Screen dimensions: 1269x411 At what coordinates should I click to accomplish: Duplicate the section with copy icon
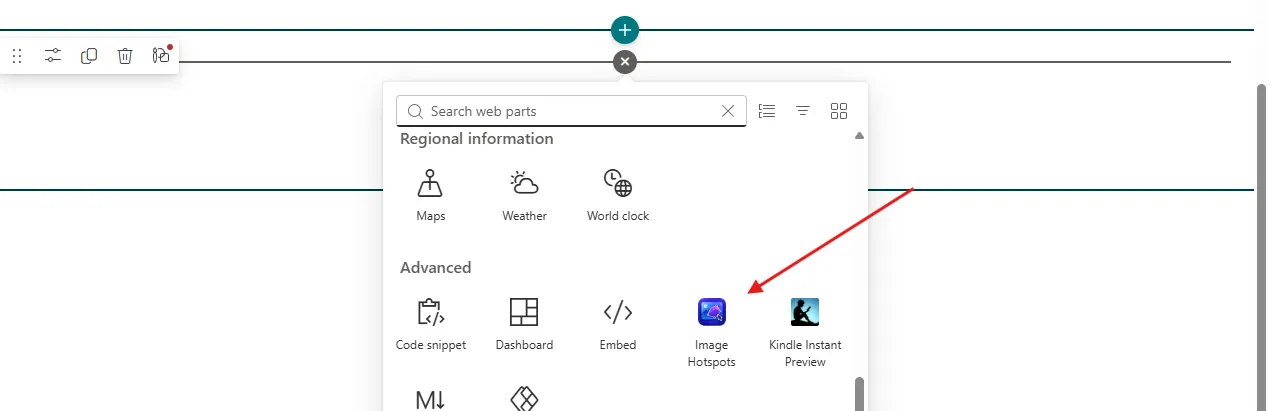(89, 56)
